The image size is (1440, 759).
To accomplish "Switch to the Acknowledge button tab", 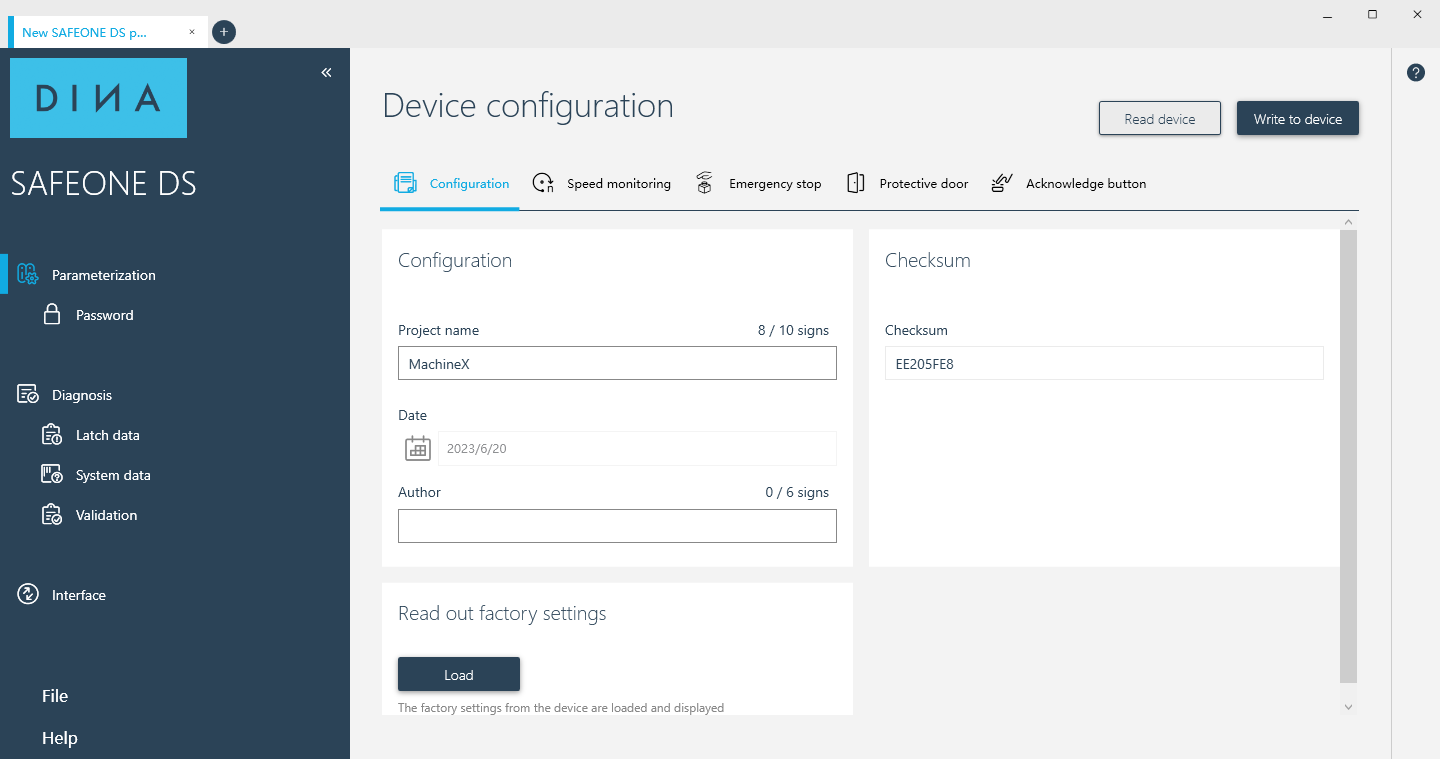I will click(1069, 184).
